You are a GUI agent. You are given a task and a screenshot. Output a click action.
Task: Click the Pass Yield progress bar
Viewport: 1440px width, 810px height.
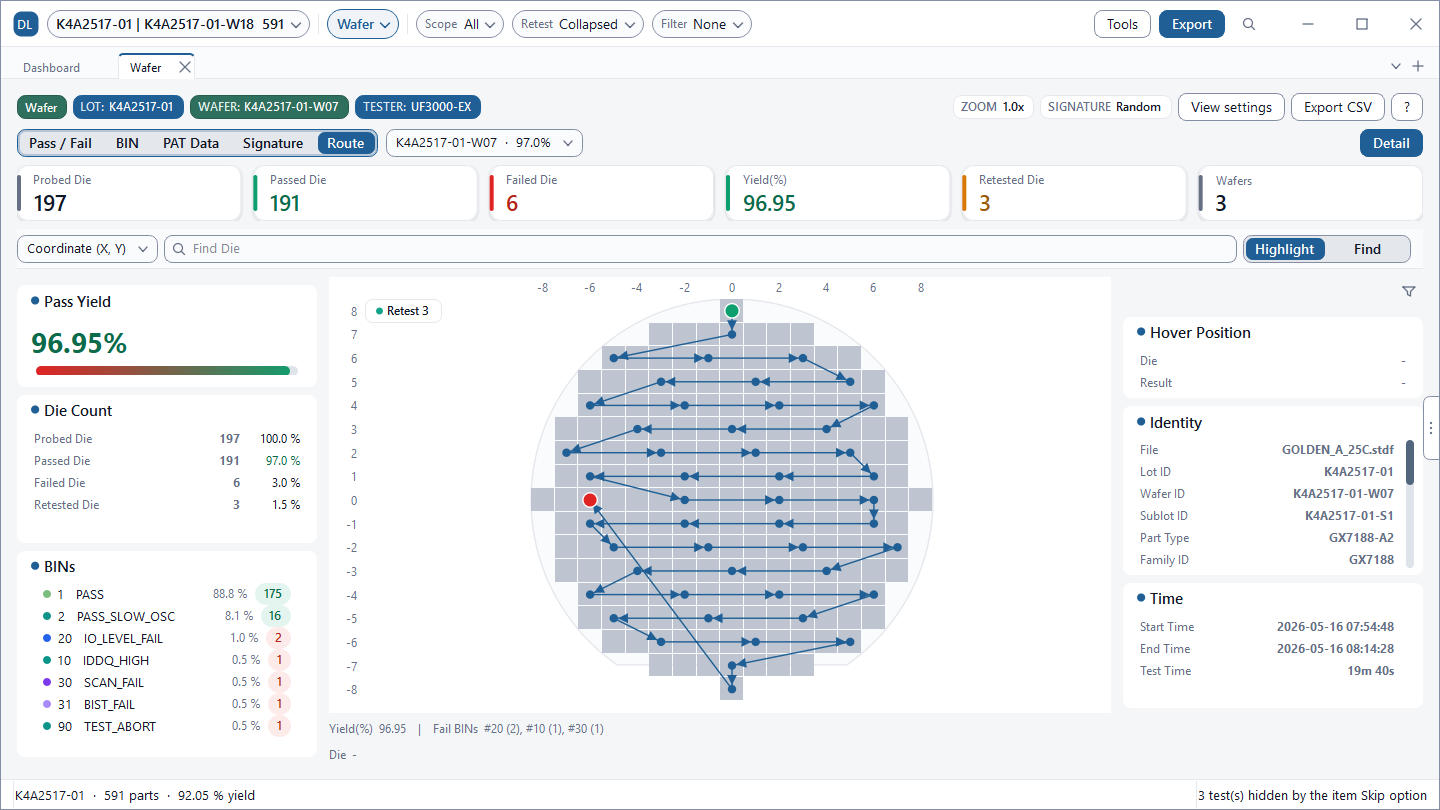166,371
